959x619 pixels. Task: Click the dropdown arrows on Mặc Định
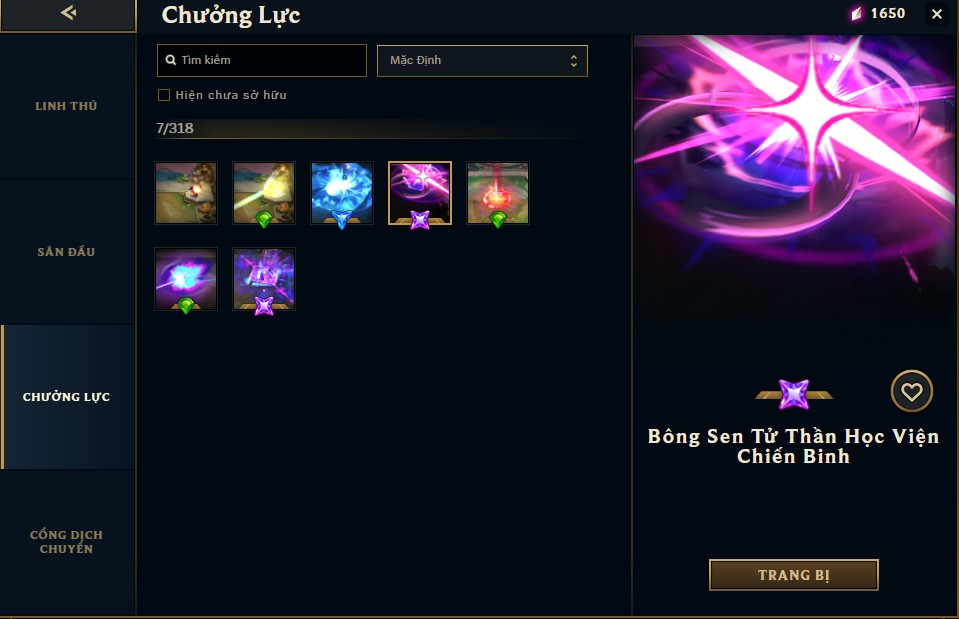click(x=573, y=61)
